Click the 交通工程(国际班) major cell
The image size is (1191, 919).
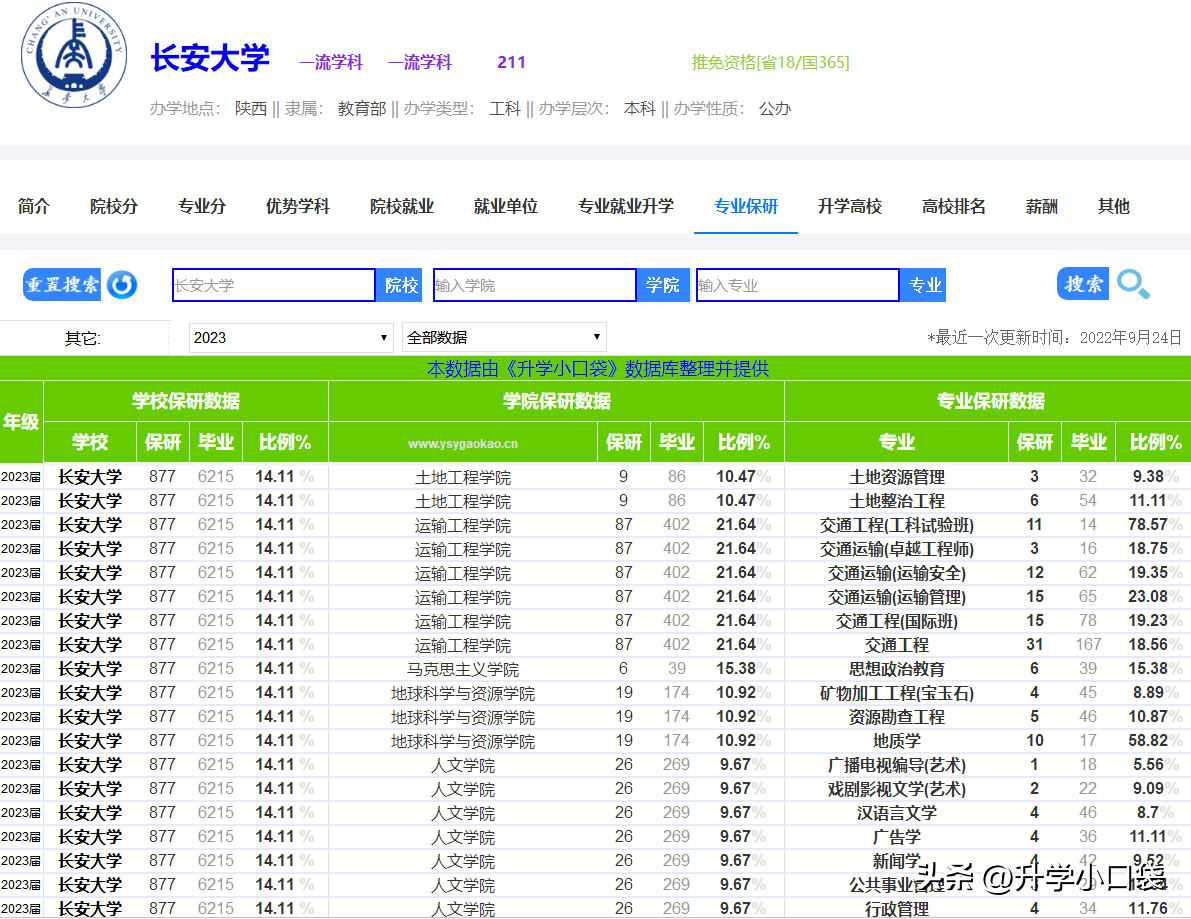pyautogui.click(x=897, y=621)
